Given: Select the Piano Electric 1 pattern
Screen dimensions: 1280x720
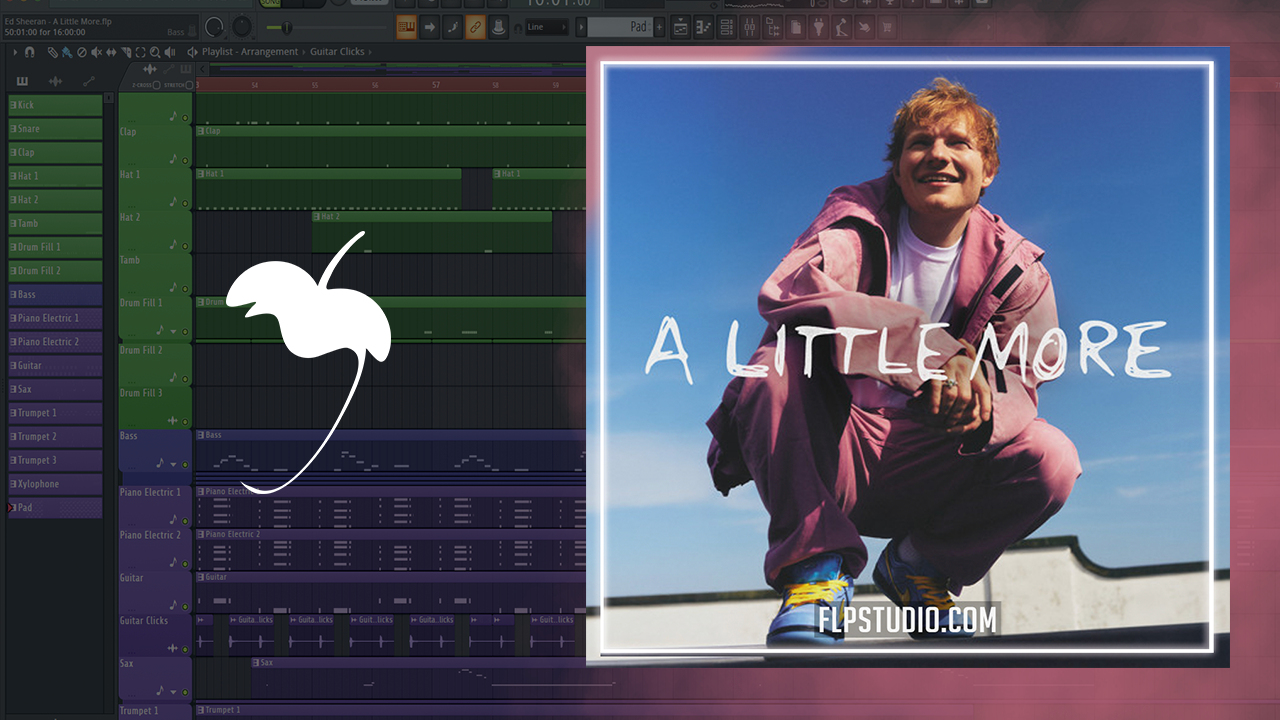Looking at the screenshot, I should point(55,318).
